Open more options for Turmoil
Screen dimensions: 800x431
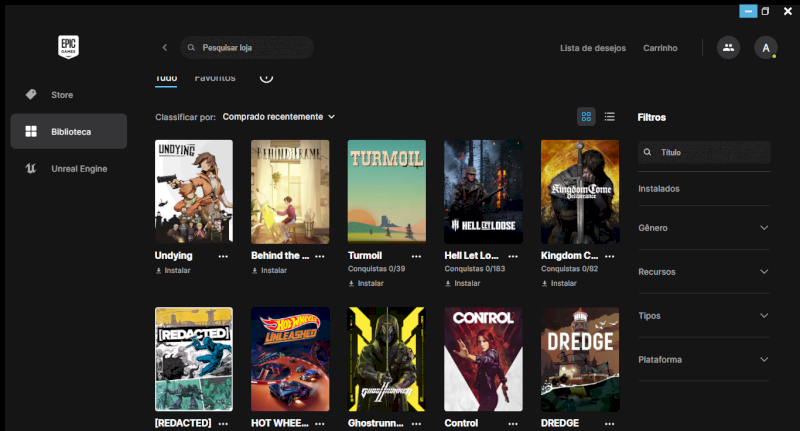click(416, 256)
